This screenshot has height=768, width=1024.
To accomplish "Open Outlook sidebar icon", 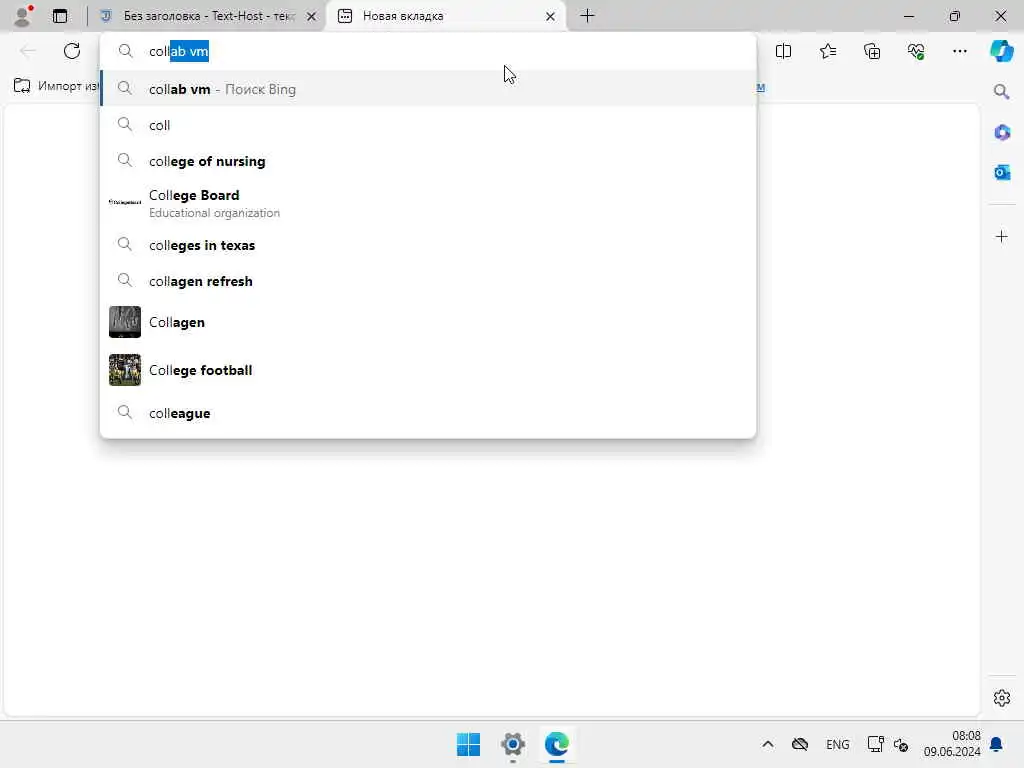I will 1002,172.
